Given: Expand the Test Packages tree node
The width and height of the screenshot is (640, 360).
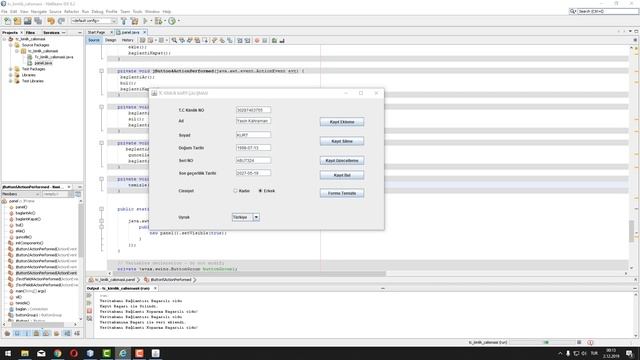Looking at the screenshot, I should point(11,69).
